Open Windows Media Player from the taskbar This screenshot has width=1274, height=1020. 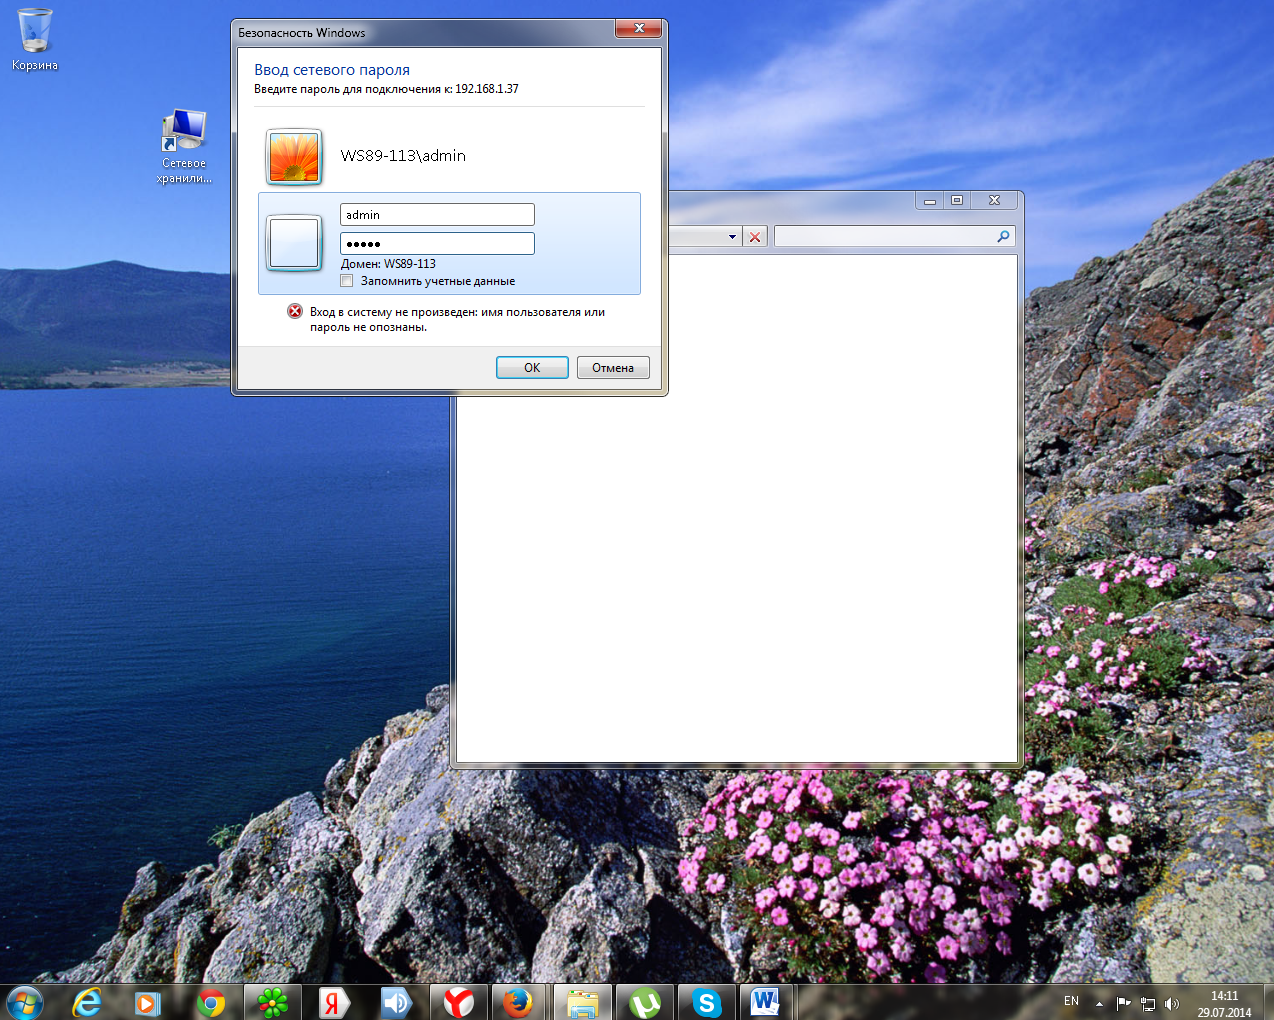(148, 1003)
